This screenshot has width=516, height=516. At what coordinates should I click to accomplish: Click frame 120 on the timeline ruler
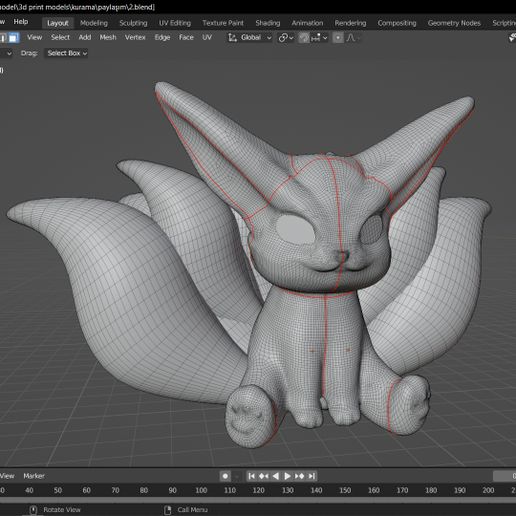click(259, 490)
